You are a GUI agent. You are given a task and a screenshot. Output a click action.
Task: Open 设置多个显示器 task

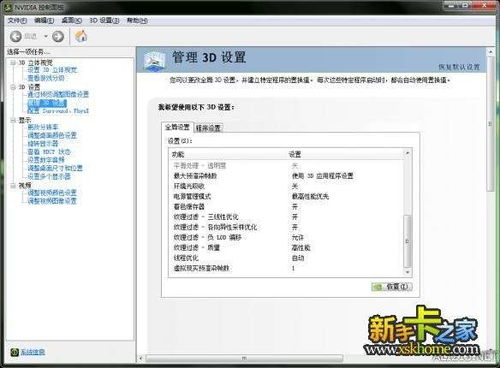[49, 176]
